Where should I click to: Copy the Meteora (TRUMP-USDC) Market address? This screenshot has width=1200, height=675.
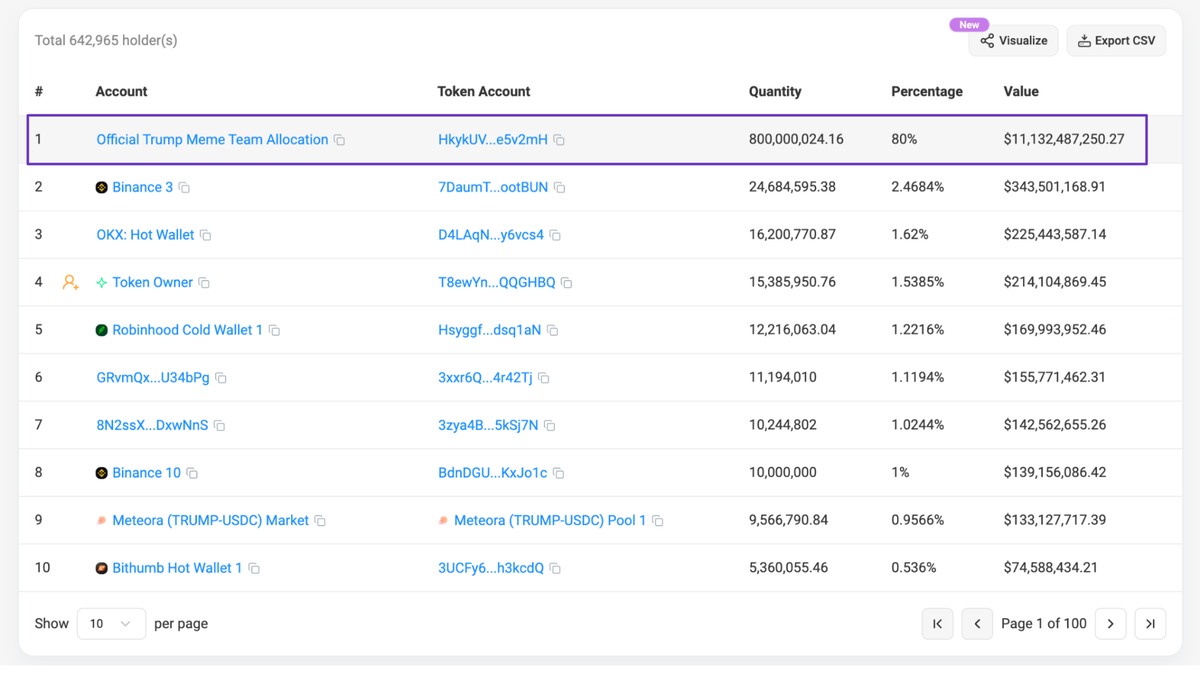click(x=321, y=521)
